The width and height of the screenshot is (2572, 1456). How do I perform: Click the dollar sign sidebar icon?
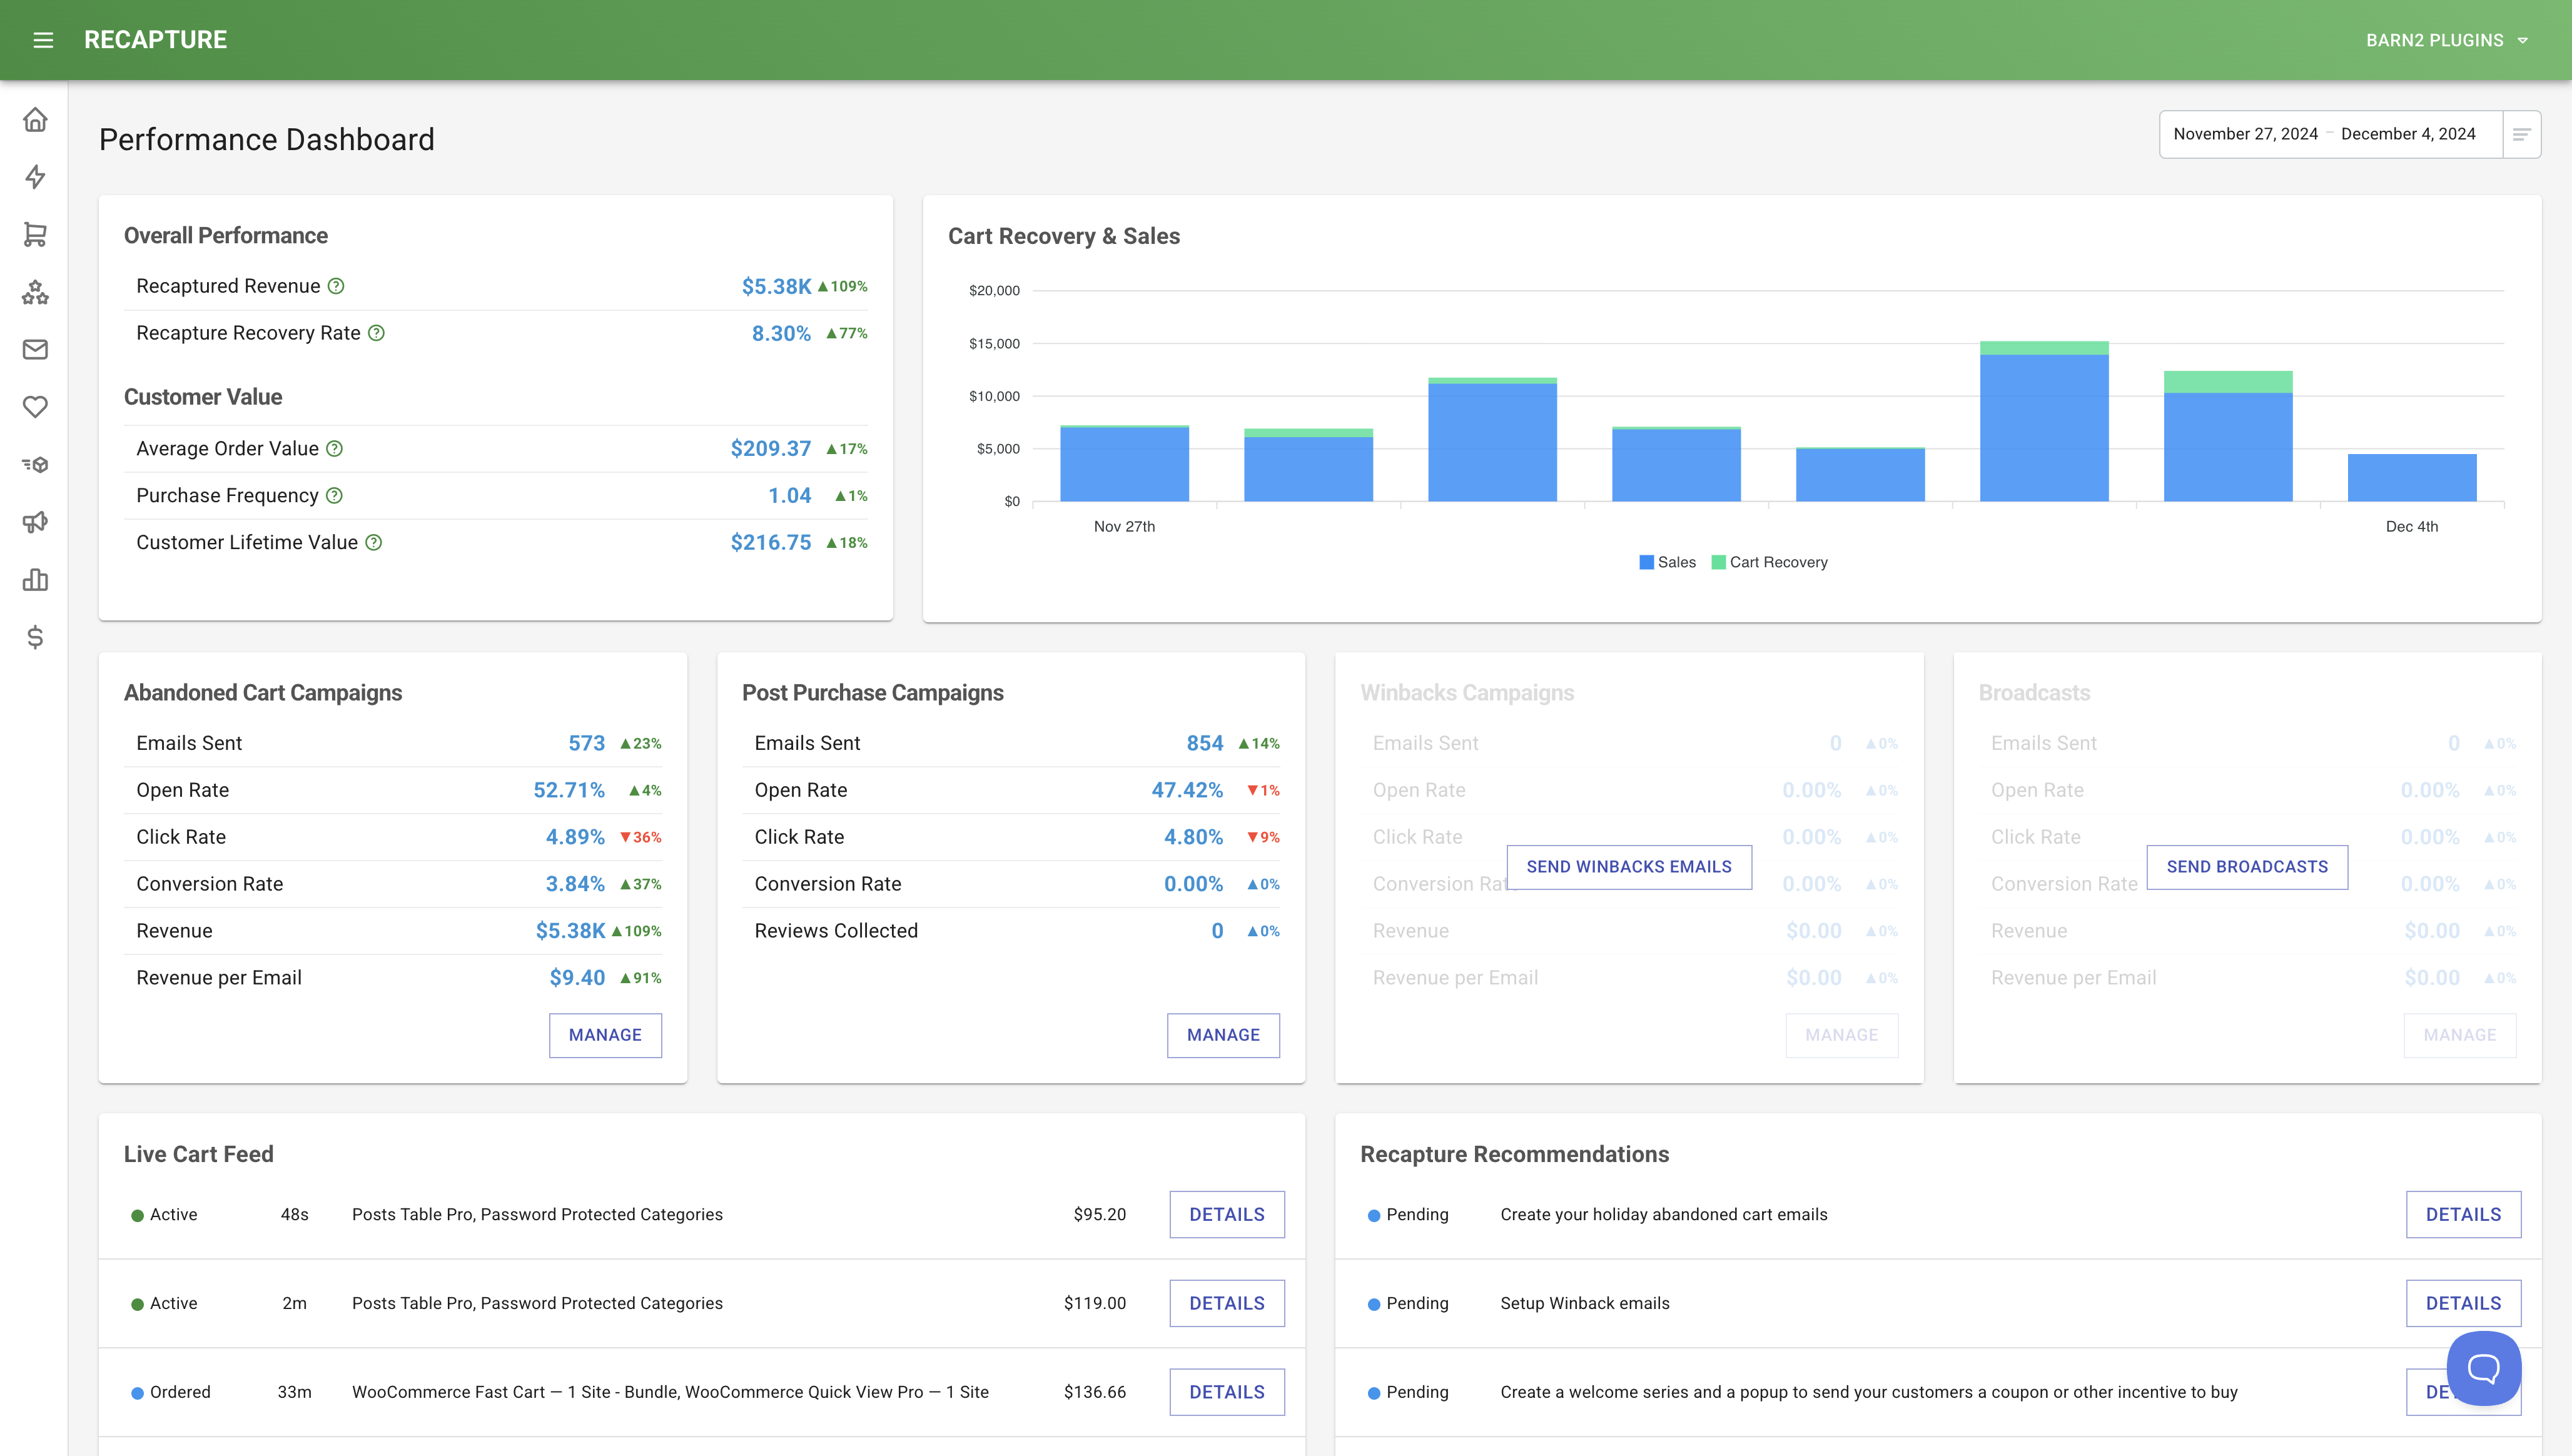[x=35, y=637]
